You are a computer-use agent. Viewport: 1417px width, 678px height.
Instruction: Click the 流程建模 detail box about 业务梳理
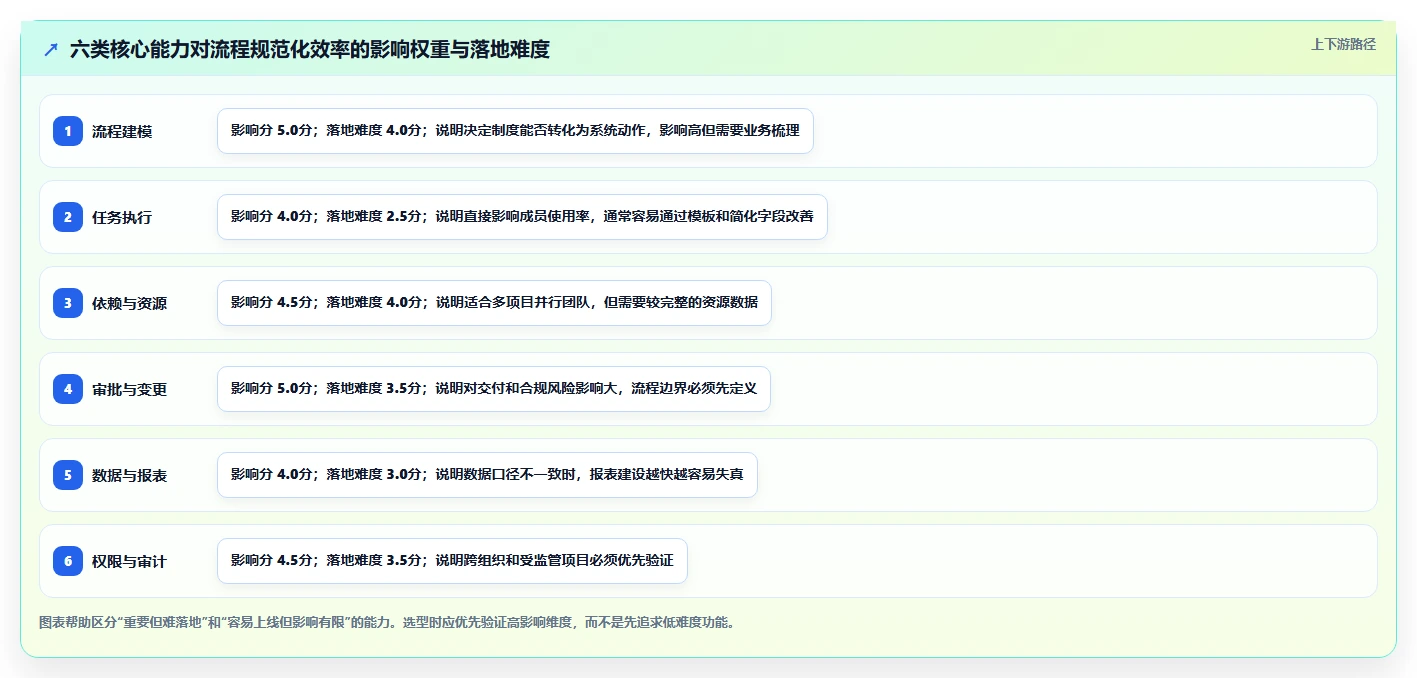coord(515,131)
